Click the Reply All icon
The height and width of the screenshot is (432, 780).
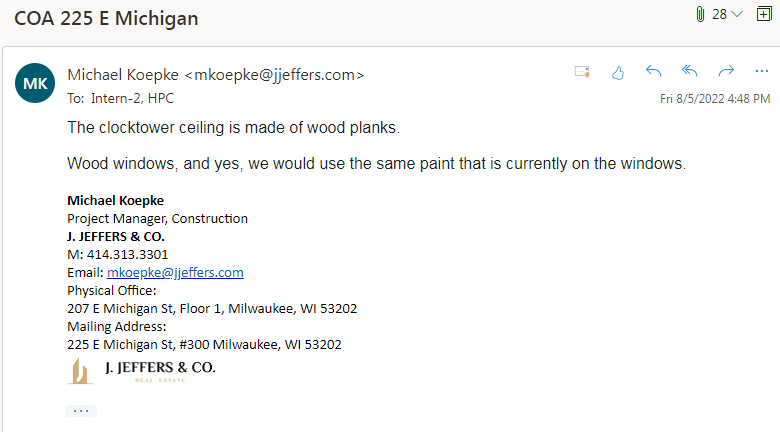point(690,72)
